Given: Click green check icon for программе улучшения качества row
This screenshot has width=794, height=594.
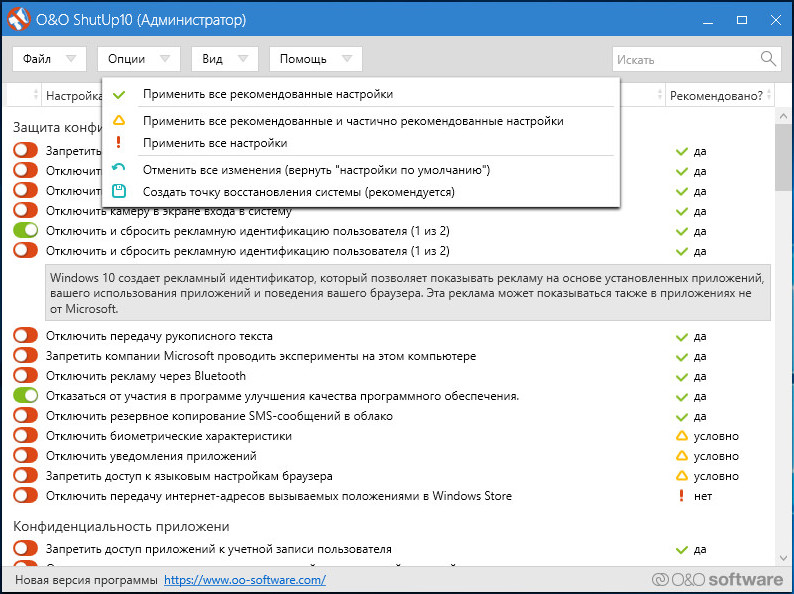Looking at the screenshot, I should click(x=682, y=397).
